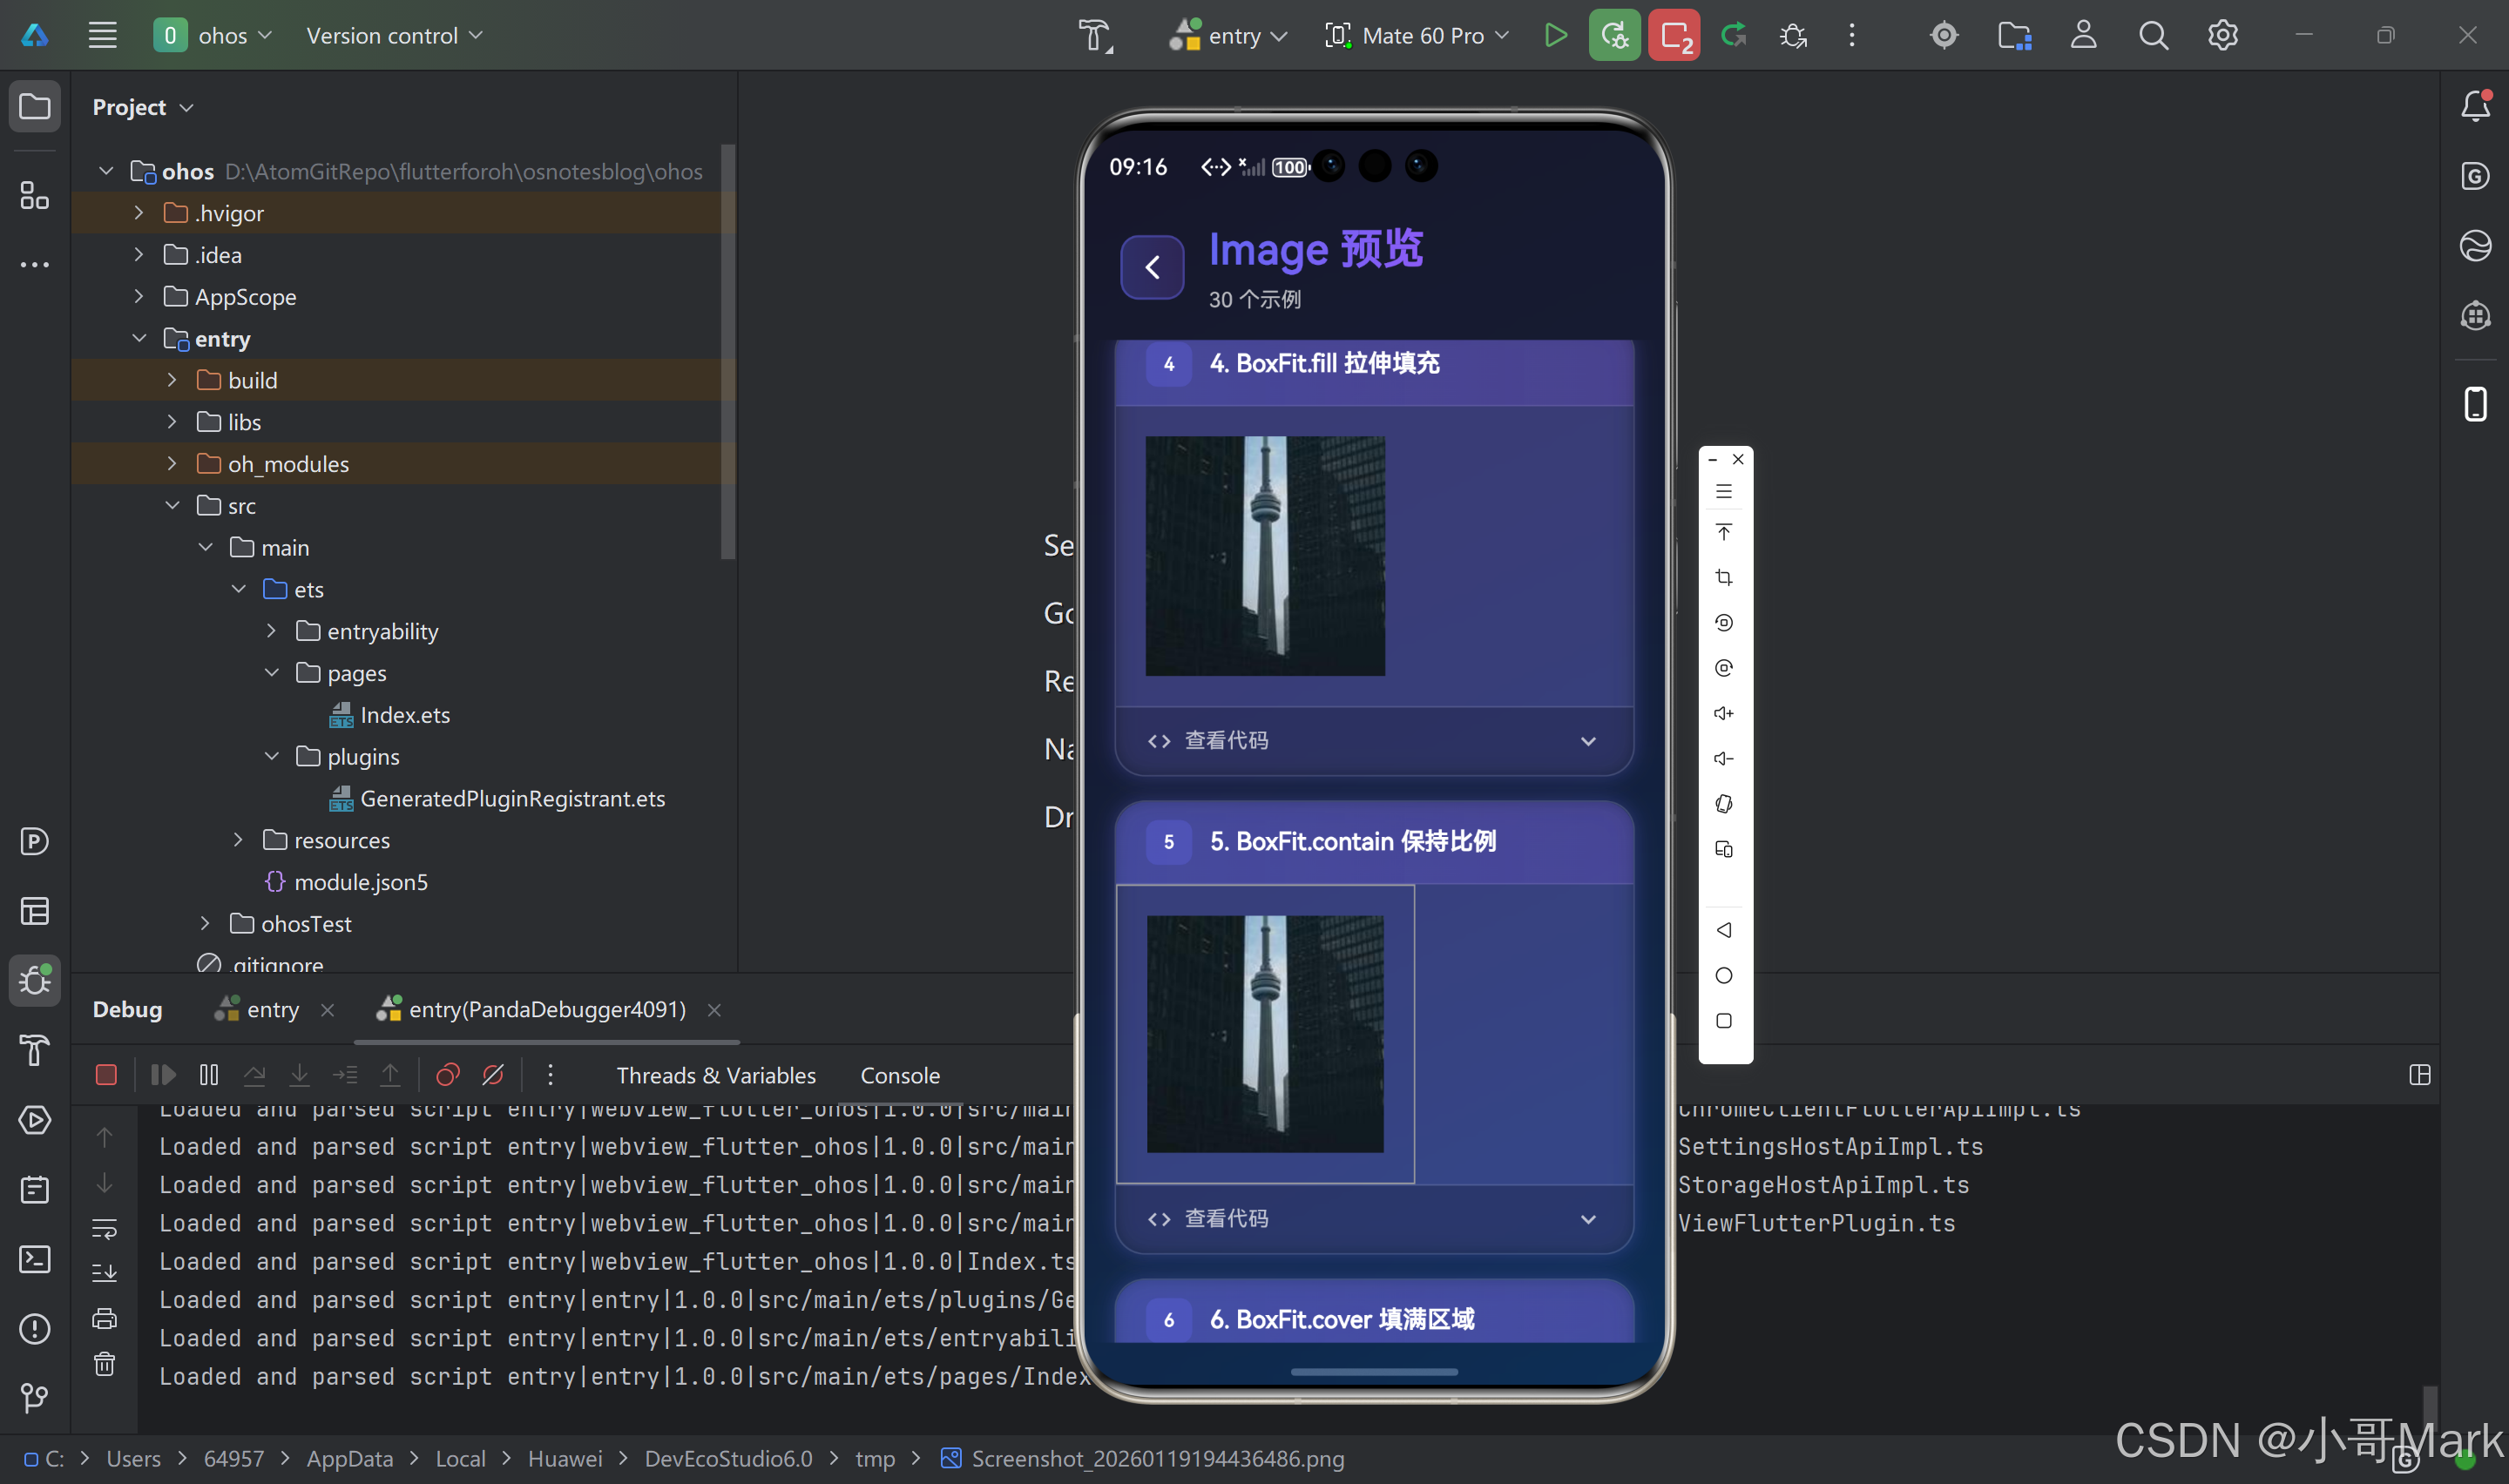Toggle the debug tool window layout options
The image size is (2509, 1484).
click(2420, 1074)
